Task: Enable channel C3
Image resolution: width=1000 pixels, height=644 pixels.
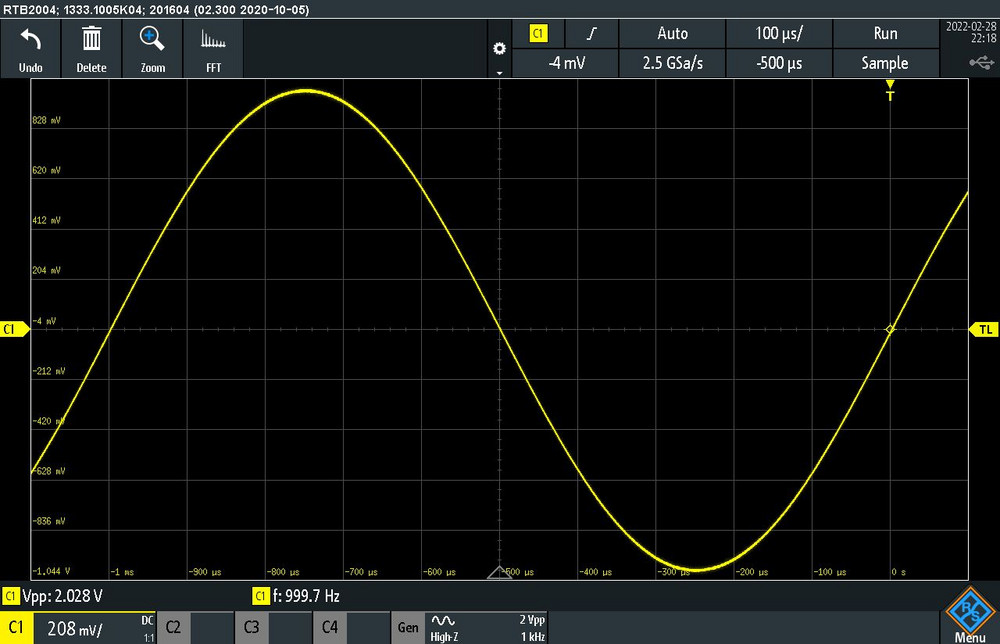Action: 251,627
